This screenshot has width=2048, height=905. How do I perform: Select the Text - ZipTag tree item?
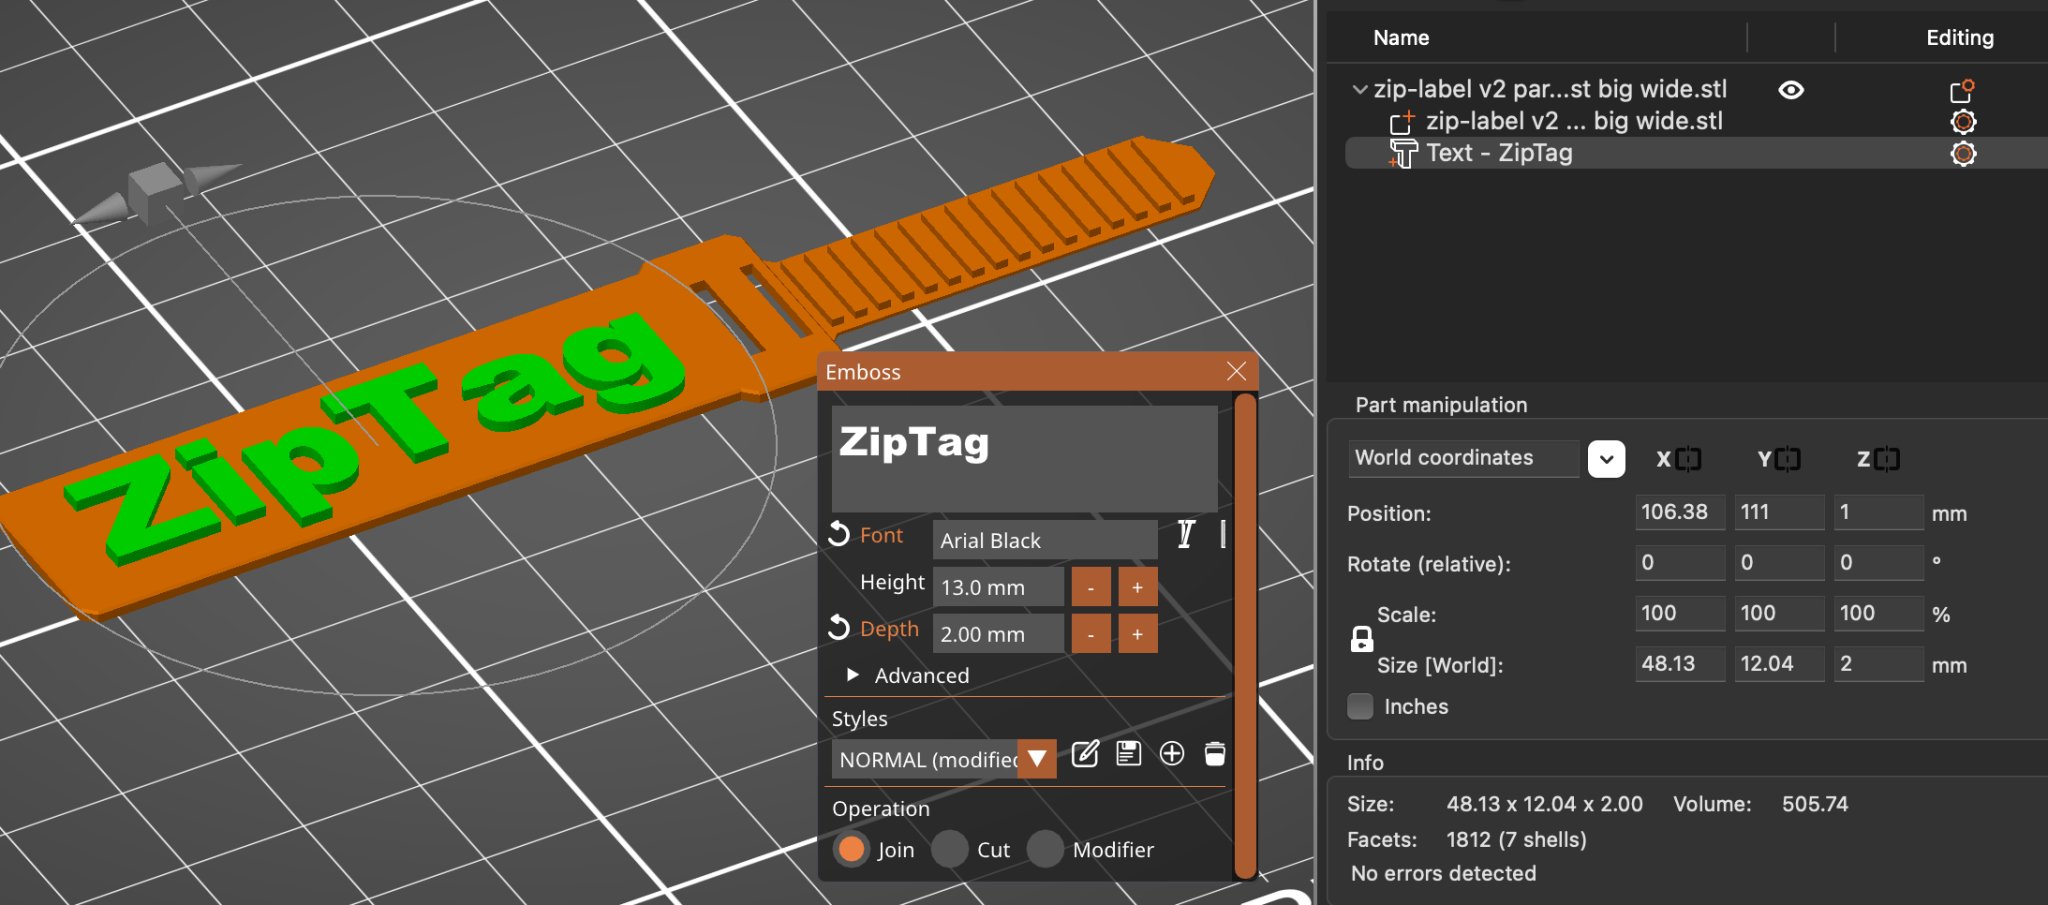click(x=1498, y=153)
